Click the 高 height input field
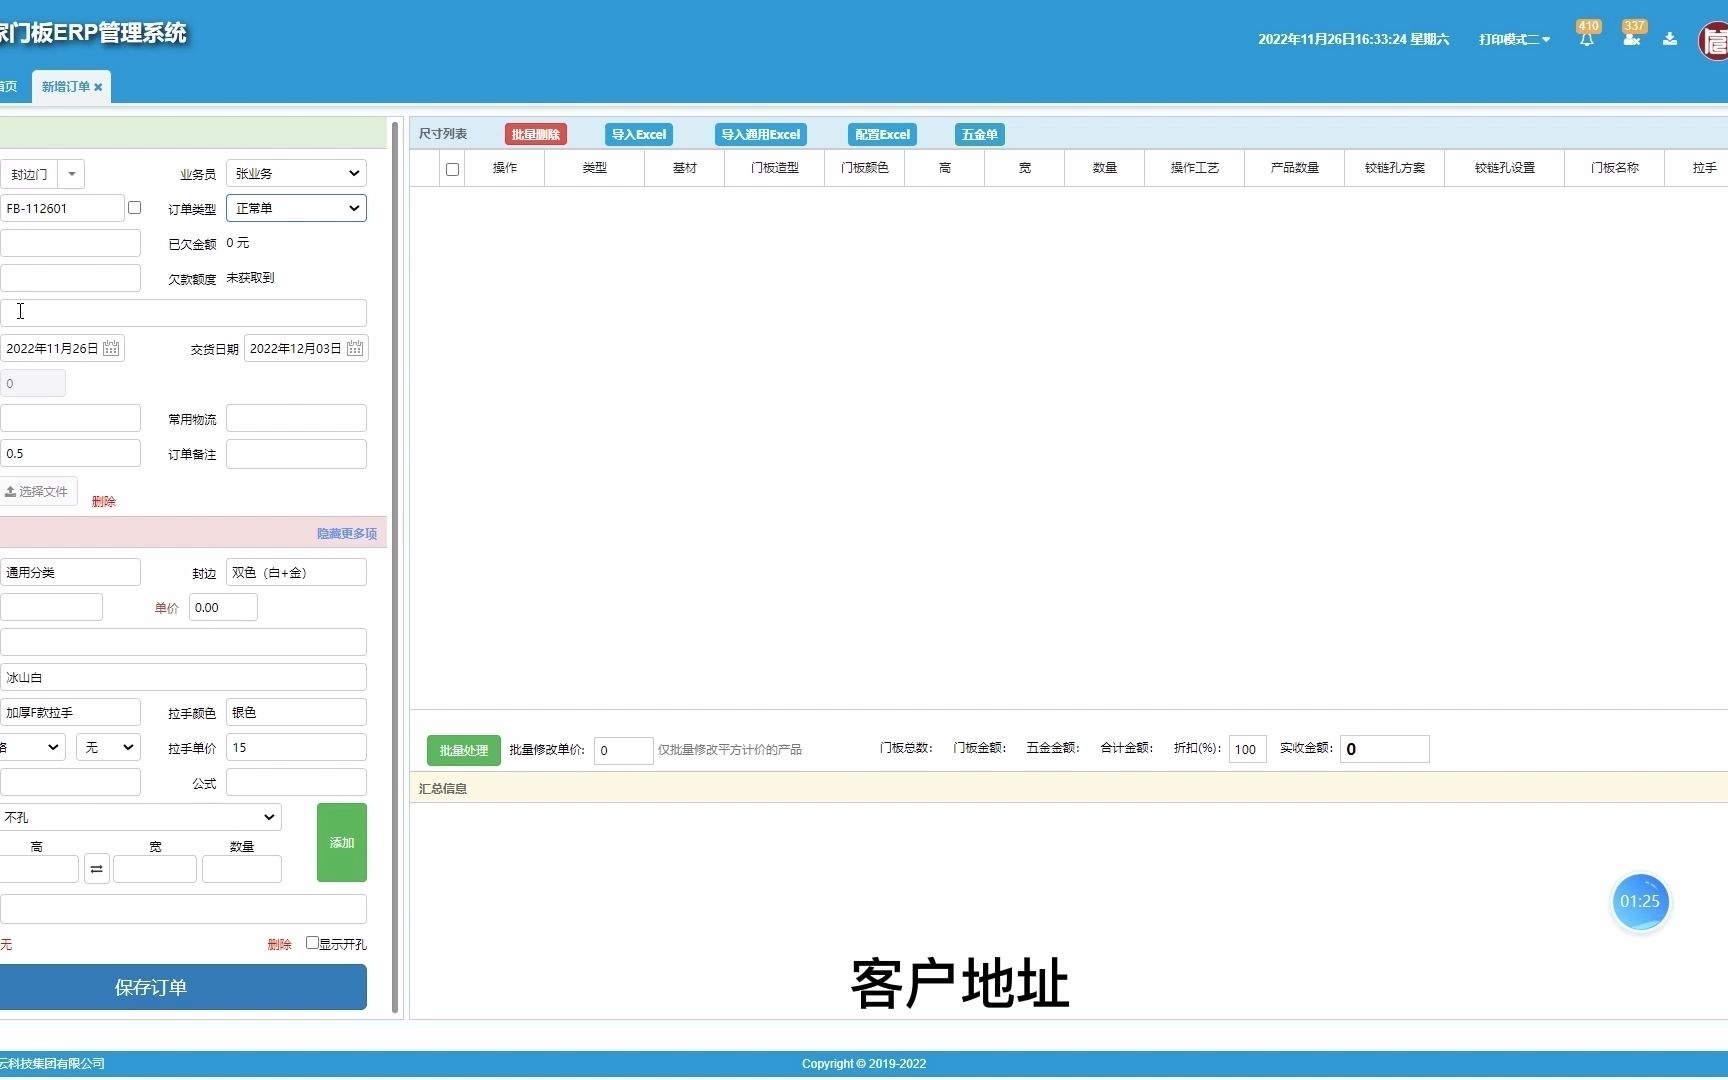1728x1080 pixels. tap(39, 869)
